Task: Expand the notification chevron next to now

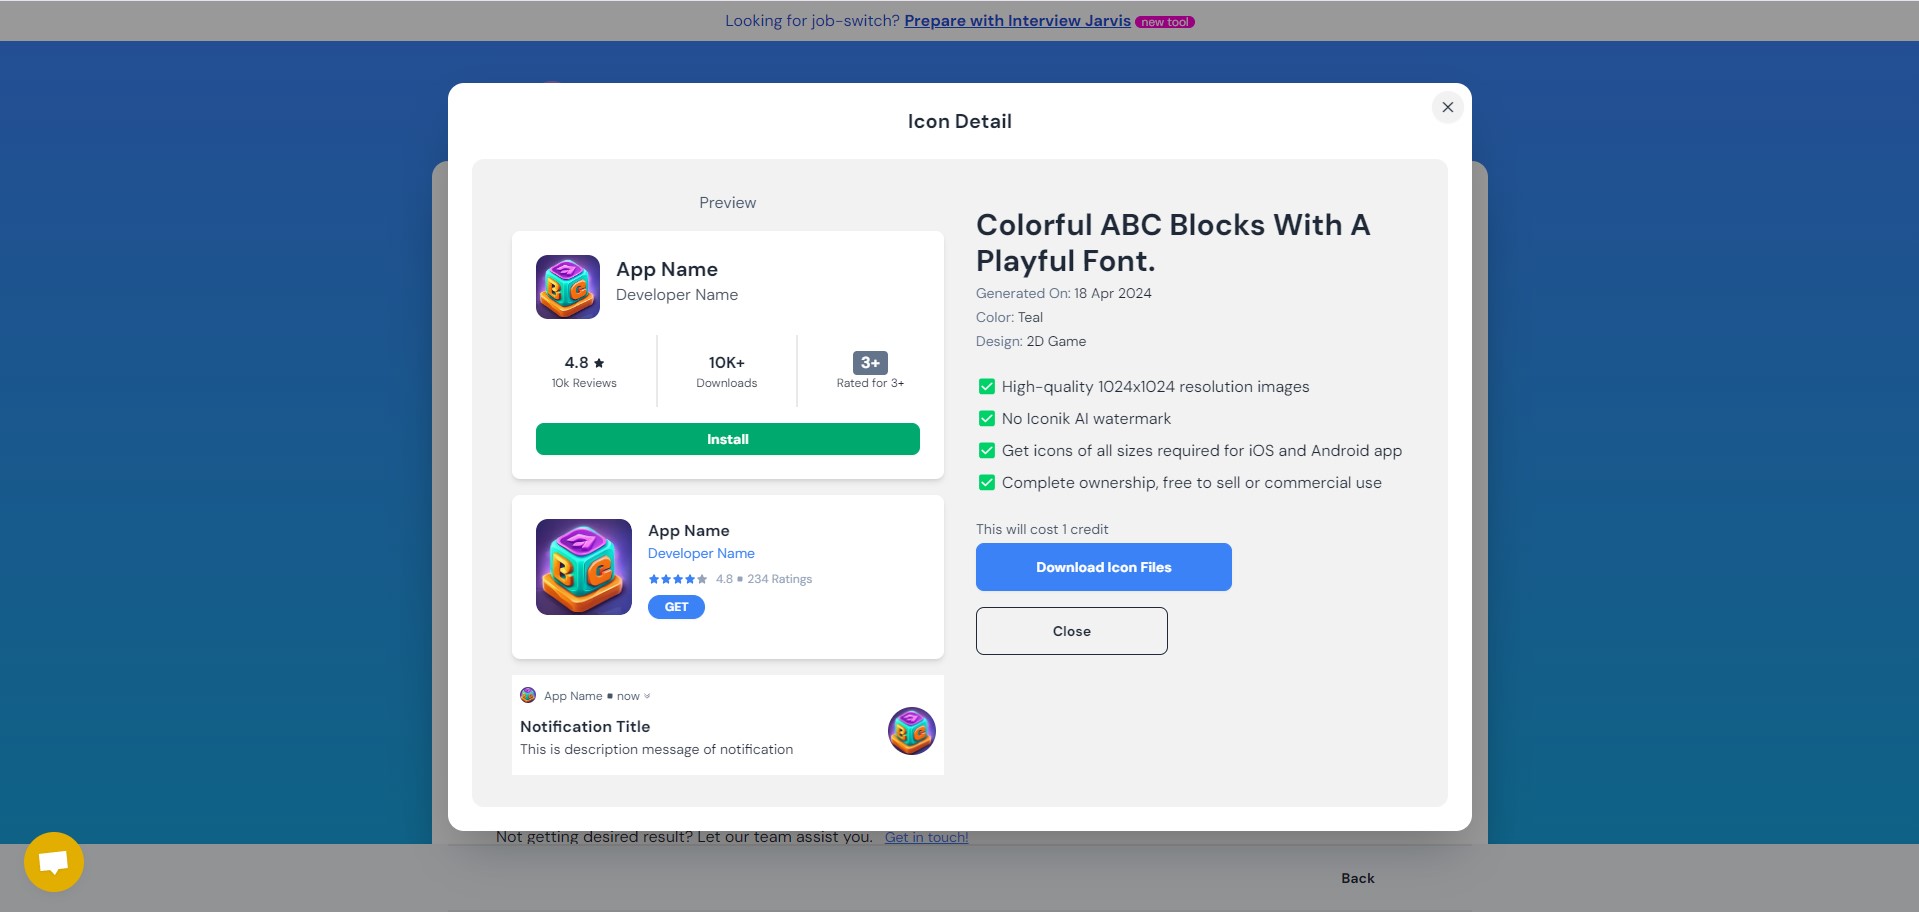Action: [647, 696]
